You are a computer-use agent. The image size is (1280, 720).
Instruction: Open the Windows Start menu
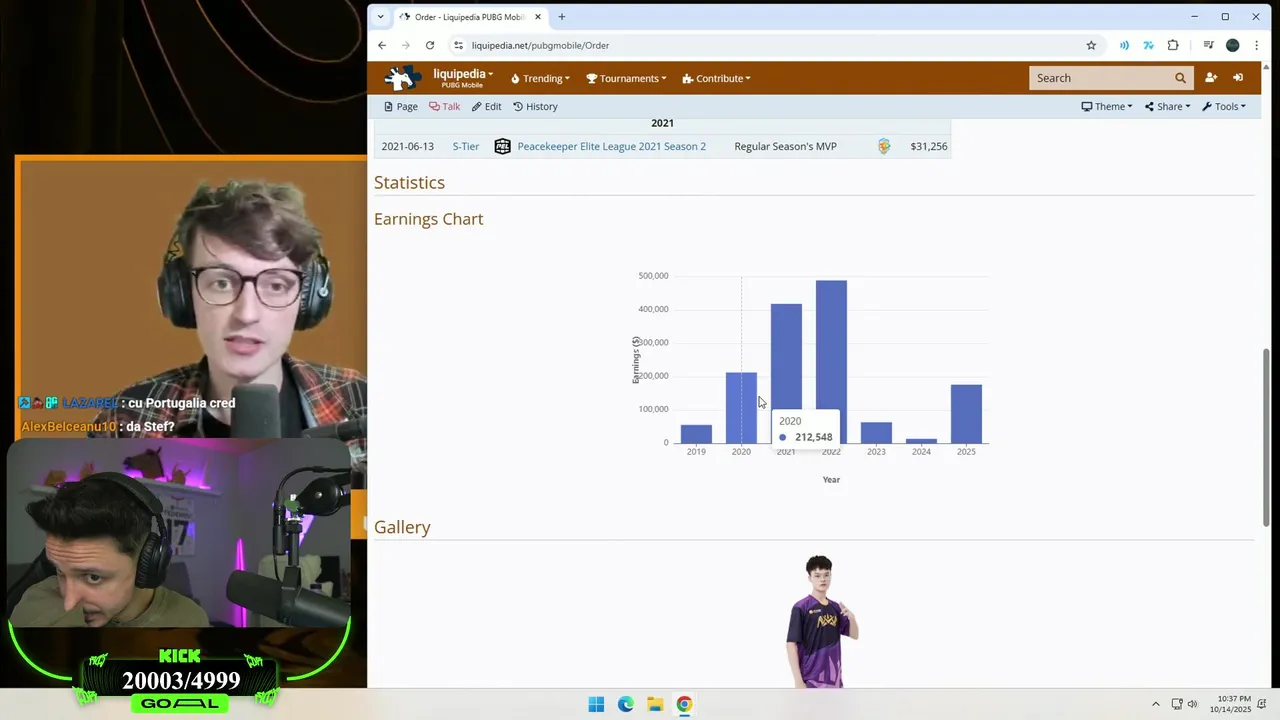[x=596, y=704]
